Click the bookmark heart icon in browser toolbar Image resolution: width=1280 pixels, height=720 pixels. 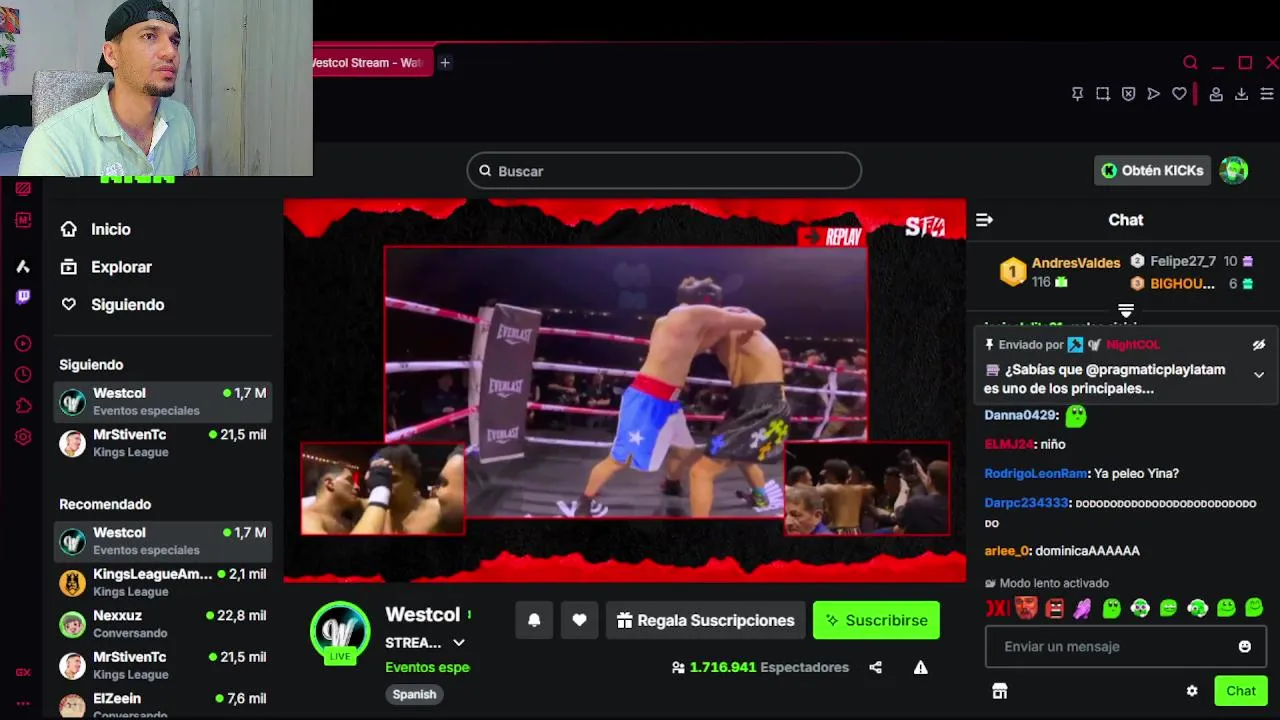[x=1179, y=94]
